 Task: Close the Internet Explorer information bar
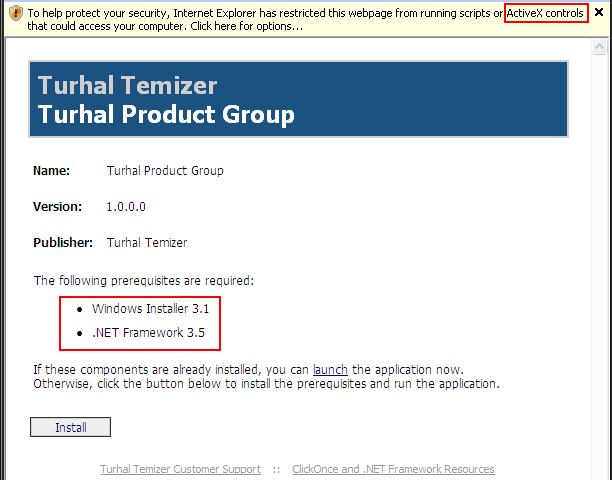point(599,12)
